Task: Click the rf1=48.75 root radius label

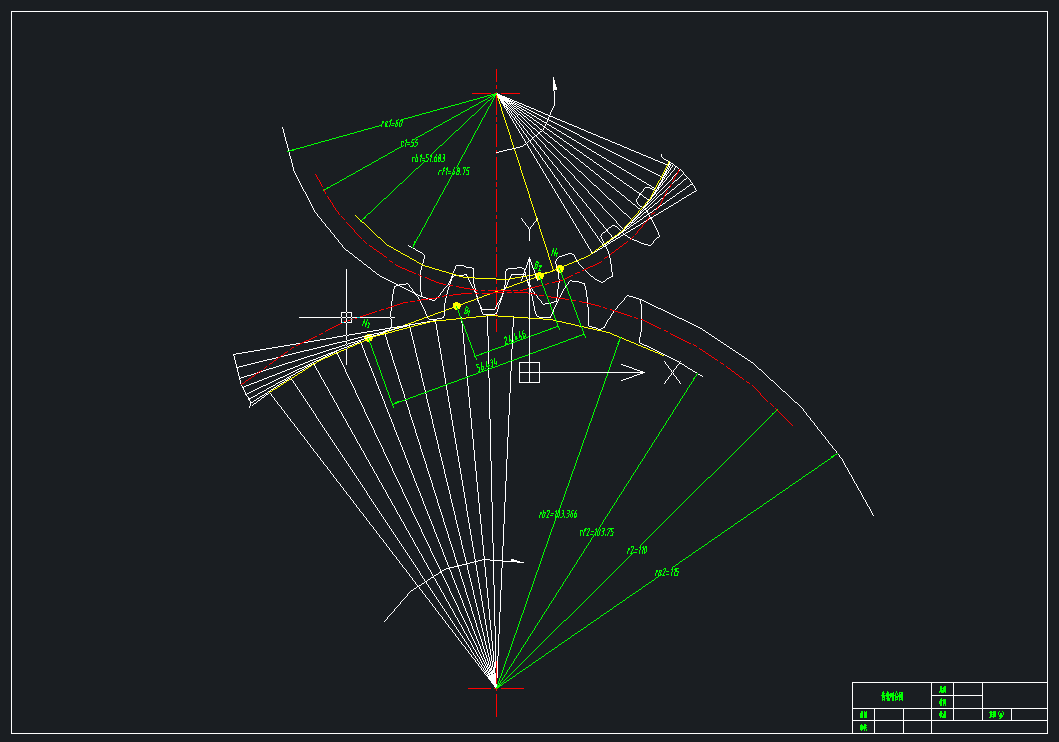Action: click(x=453, y=172)
